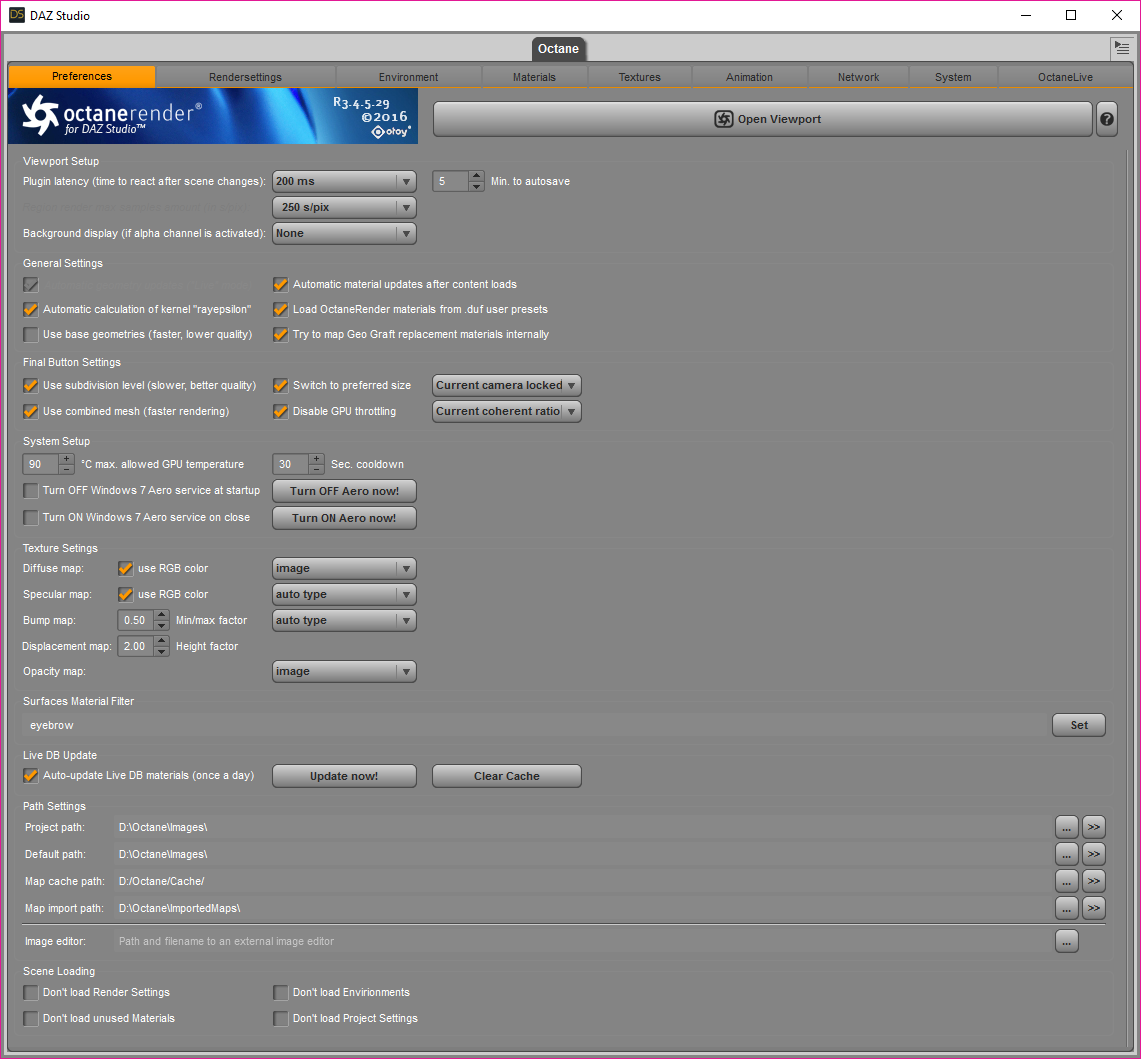Switch to the Rendersettings tab
This screenshot has height=1059, width=1141.
(245, 77)
